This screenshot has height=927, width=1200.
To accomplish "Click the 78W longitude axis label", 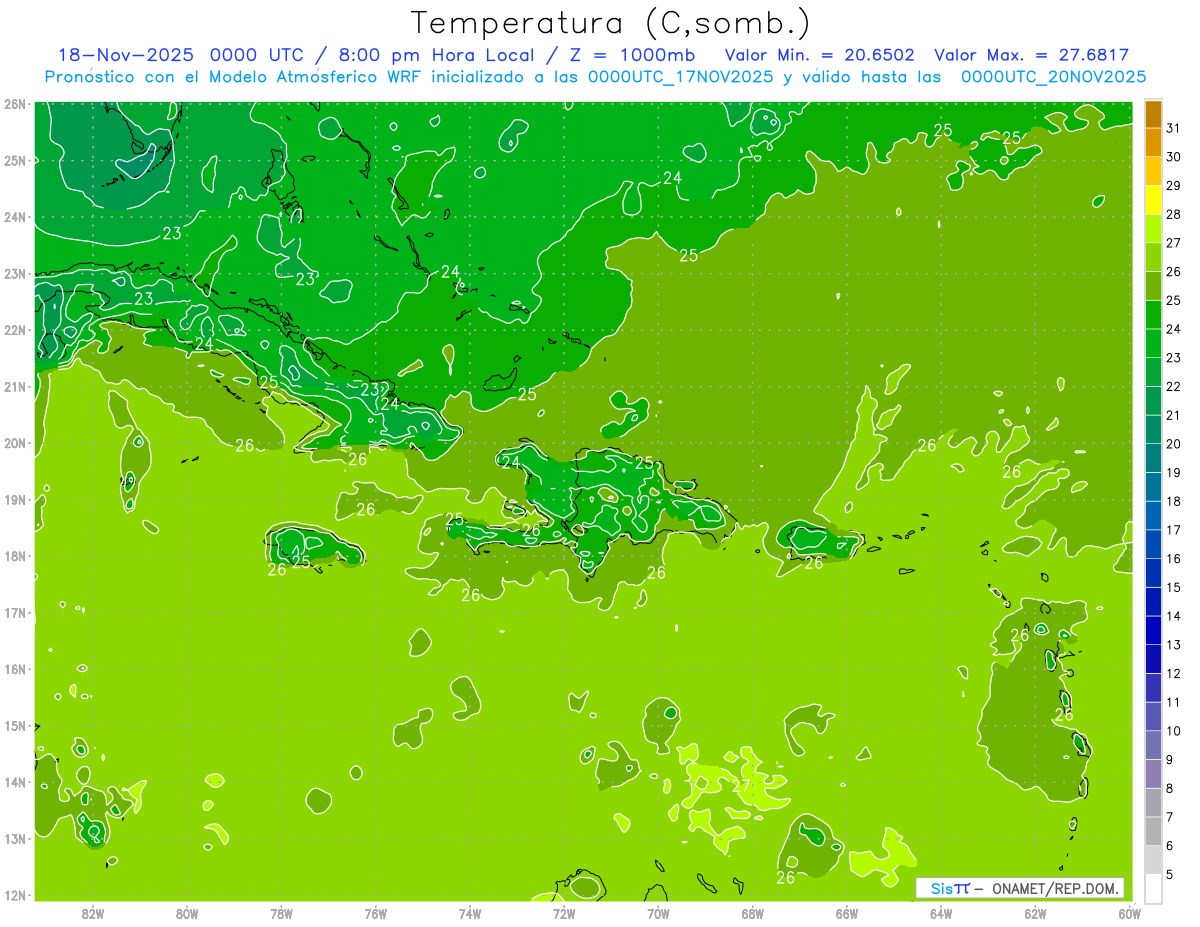I will [281, 913].
